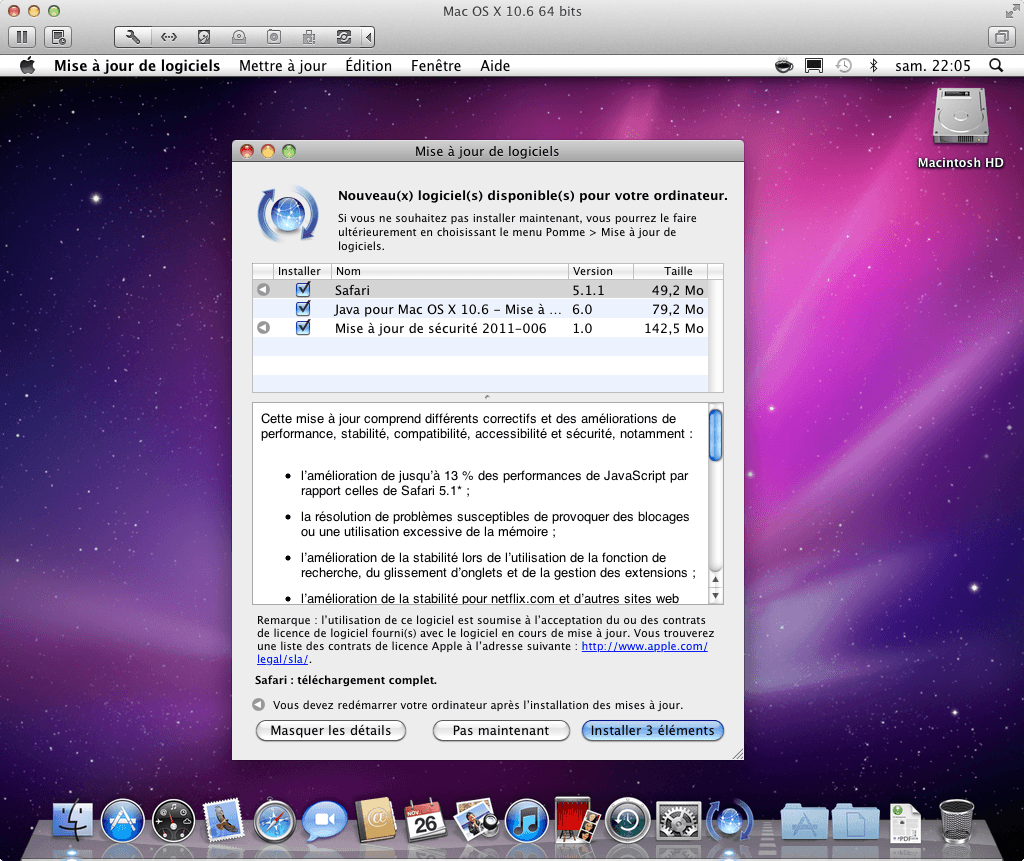Open the apple.com legal sla link
This screenshot has height=861, width=1024.
645,646
